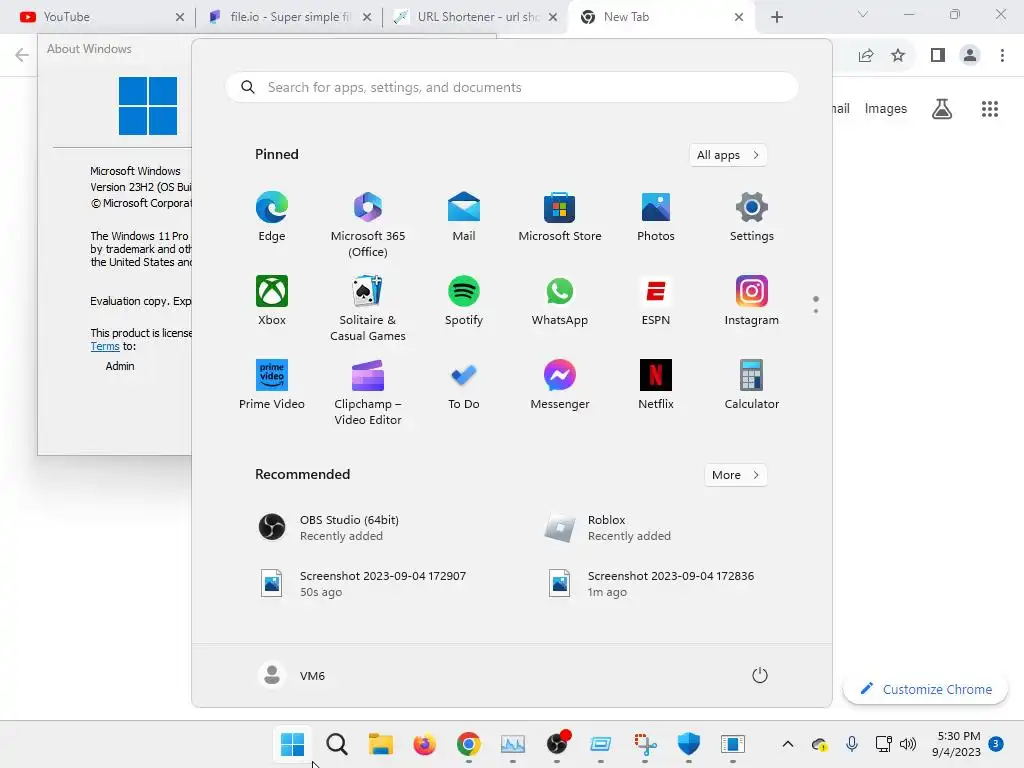The width and height of the screenshot is (1024, 768).
Task: Close the YouTube tab
Action: 180,17
